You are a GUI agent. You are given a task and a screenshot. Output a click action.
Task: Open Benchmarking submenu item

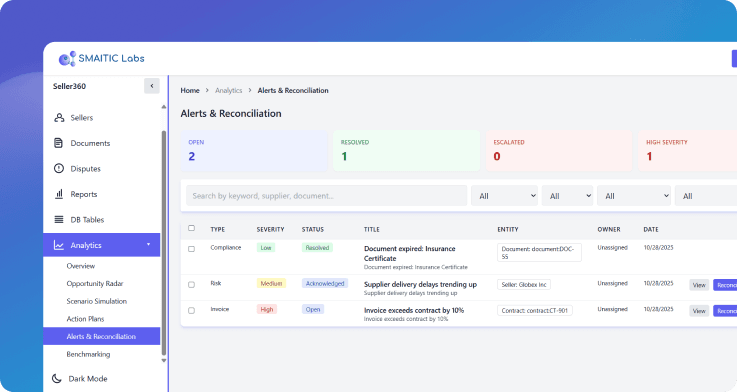coord(88,354)
